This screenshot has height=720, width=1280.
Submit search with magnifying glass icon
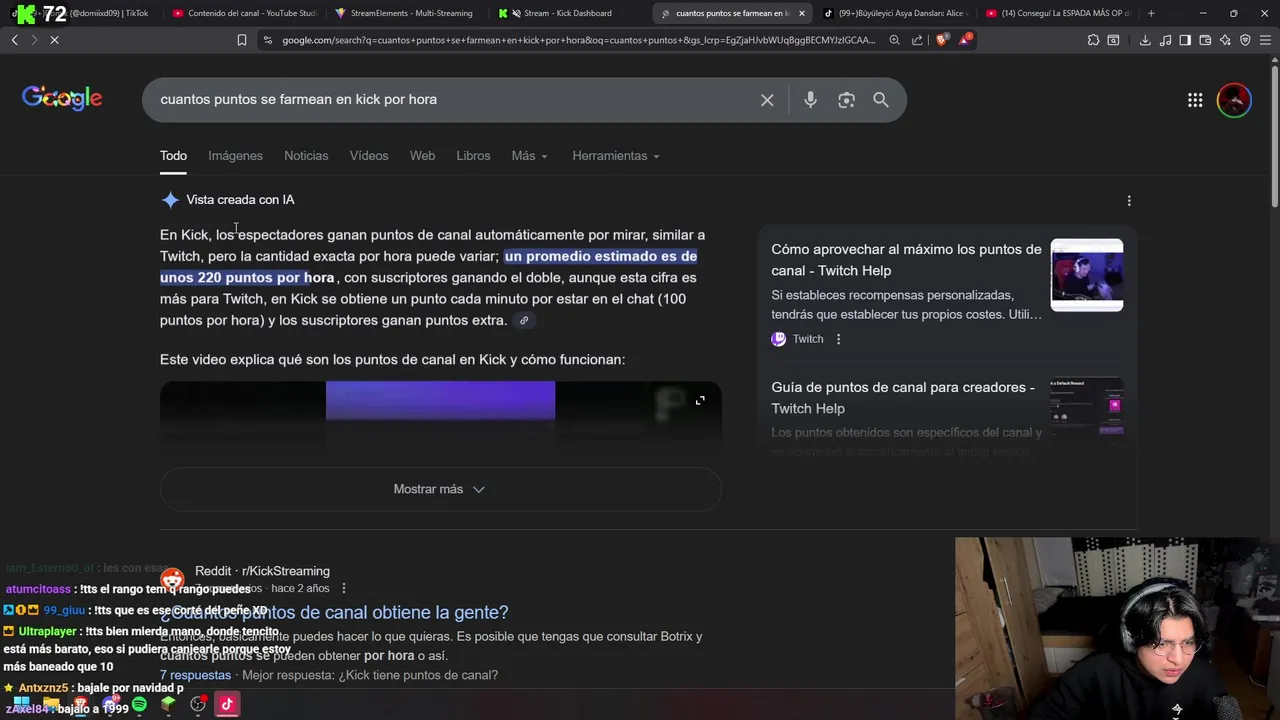click(881, 100)
